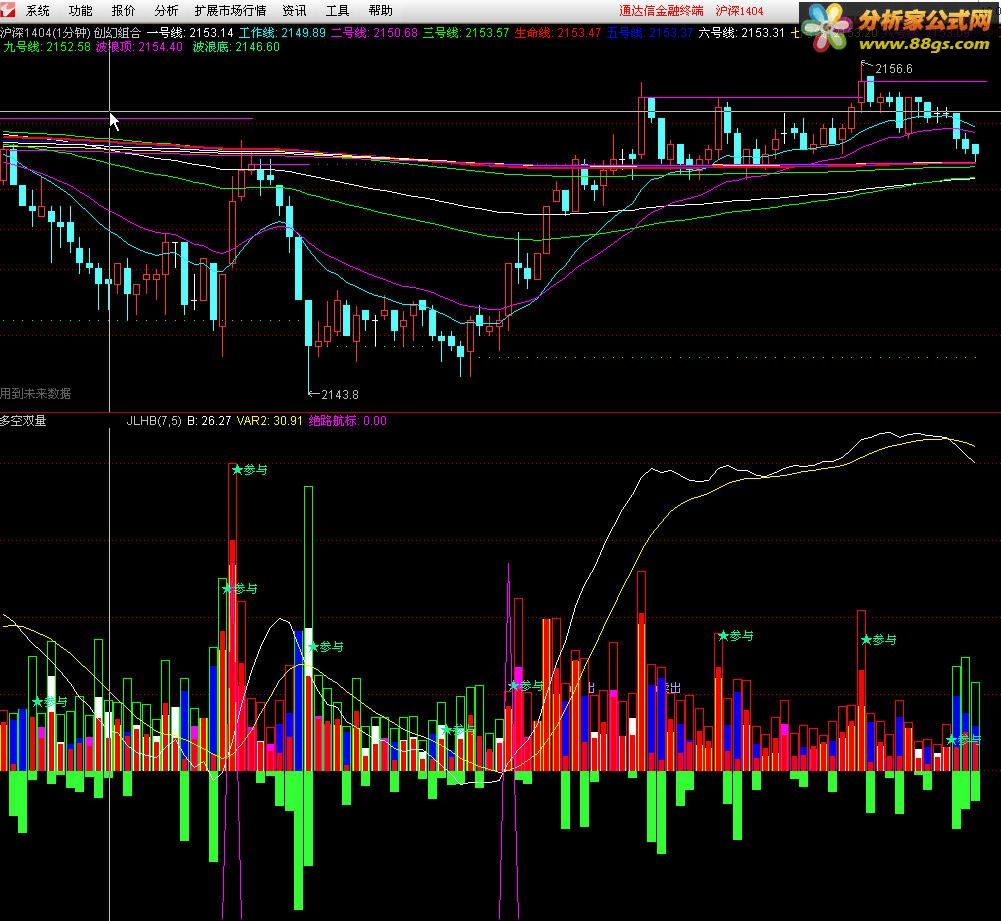The image size is (1001, 921).
Task: Click the 工作线: 2149.89 indicator value
Action: tap(282, 33)
